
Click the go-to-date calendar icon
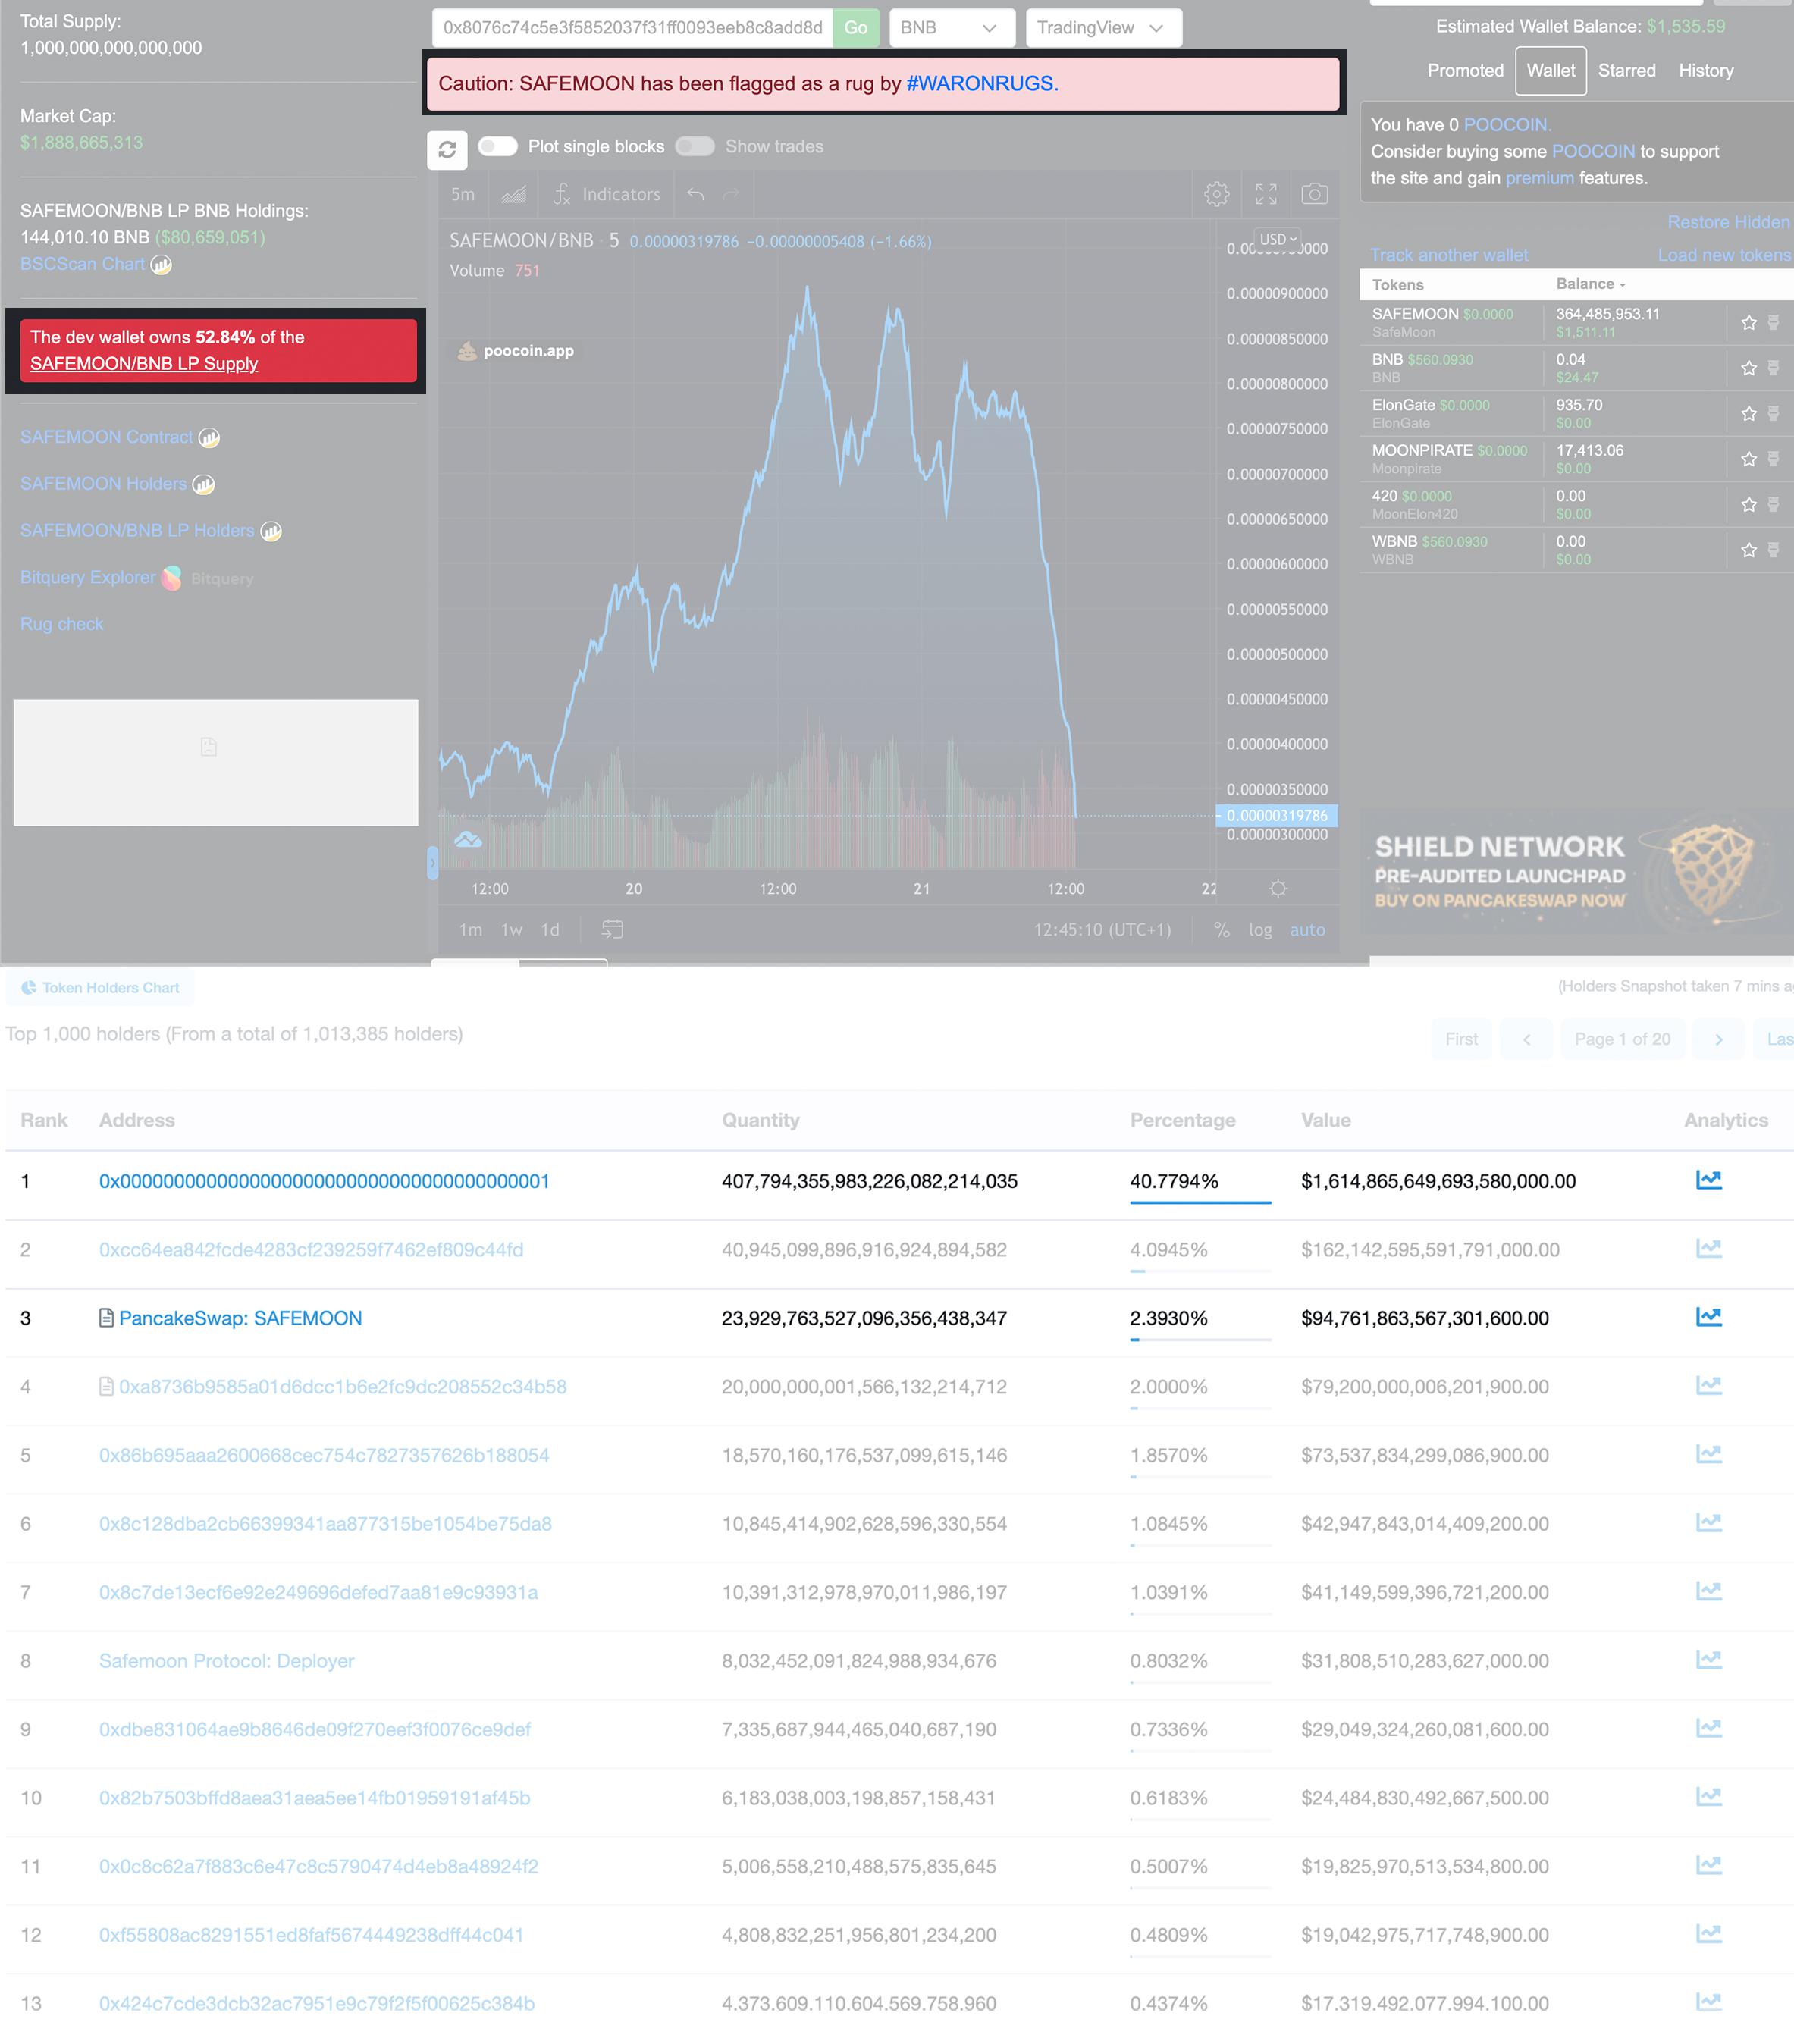[612, 929]
